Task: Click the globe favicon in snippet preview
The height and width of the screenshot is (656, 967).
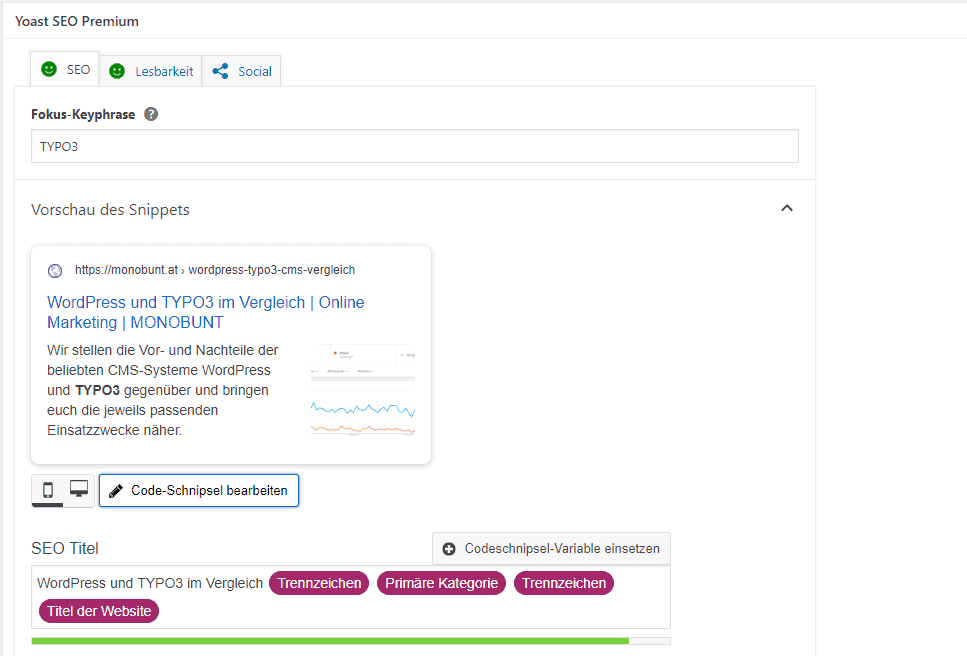Action: 55,271
